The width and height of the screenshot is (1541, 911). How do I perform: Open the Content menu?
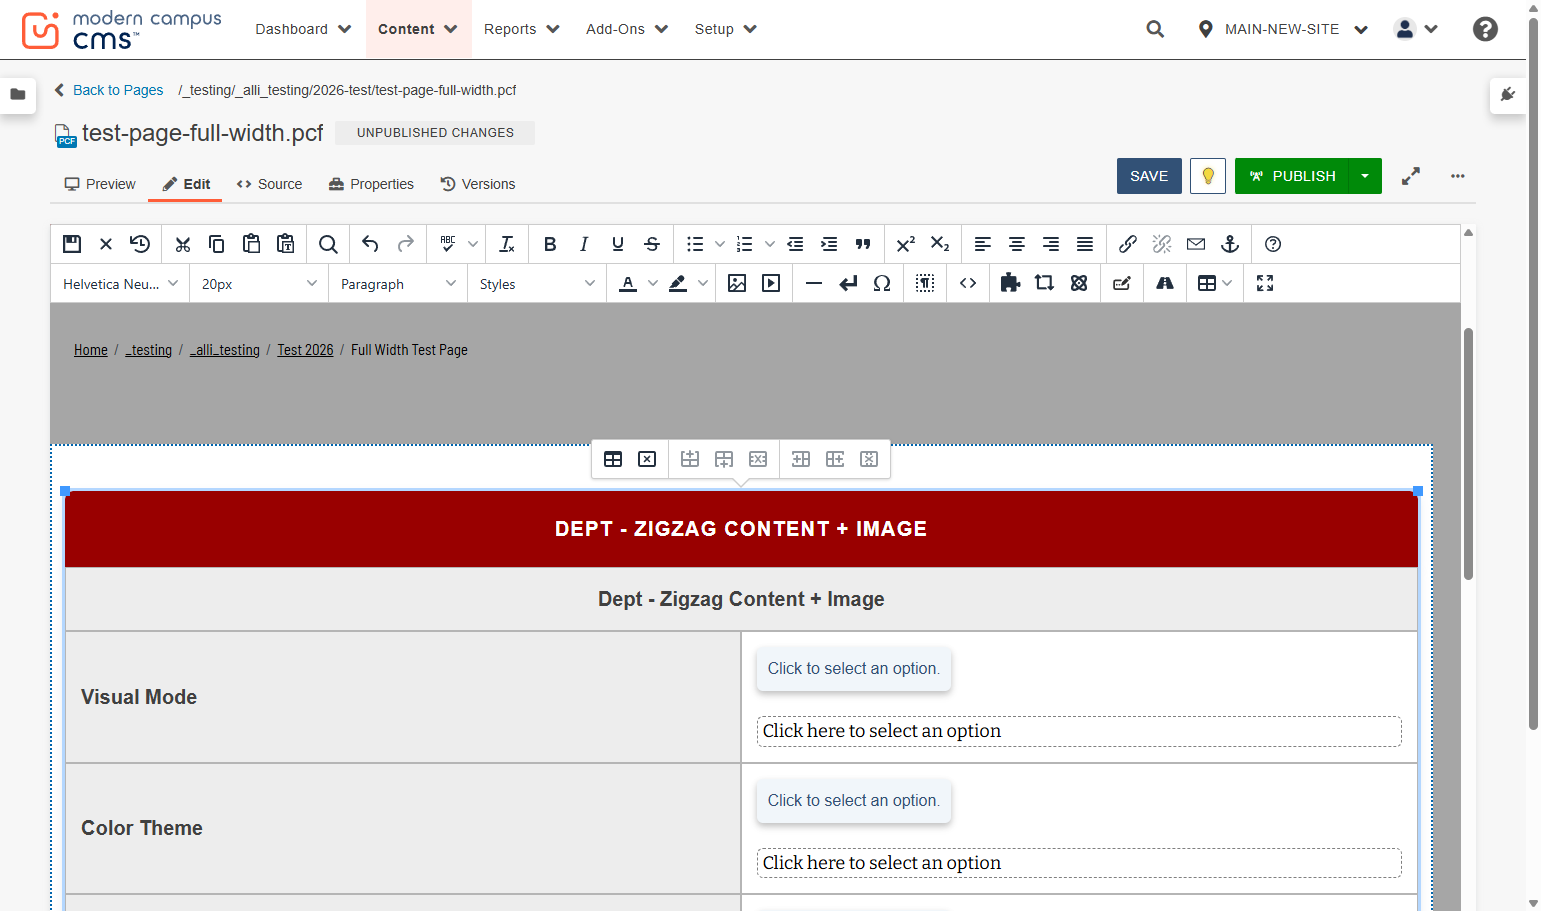pyautogui.click(x=417, y=29)
